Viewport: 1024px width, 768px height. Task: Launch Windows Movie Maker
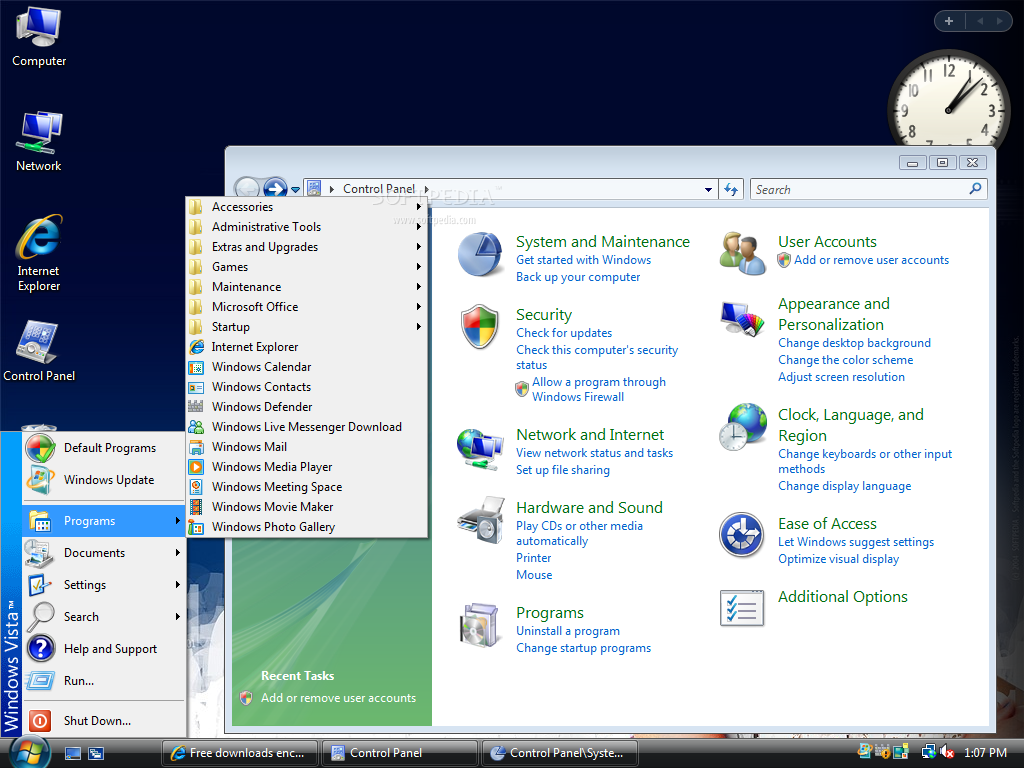pyautogui.click(x=307, y=507)
